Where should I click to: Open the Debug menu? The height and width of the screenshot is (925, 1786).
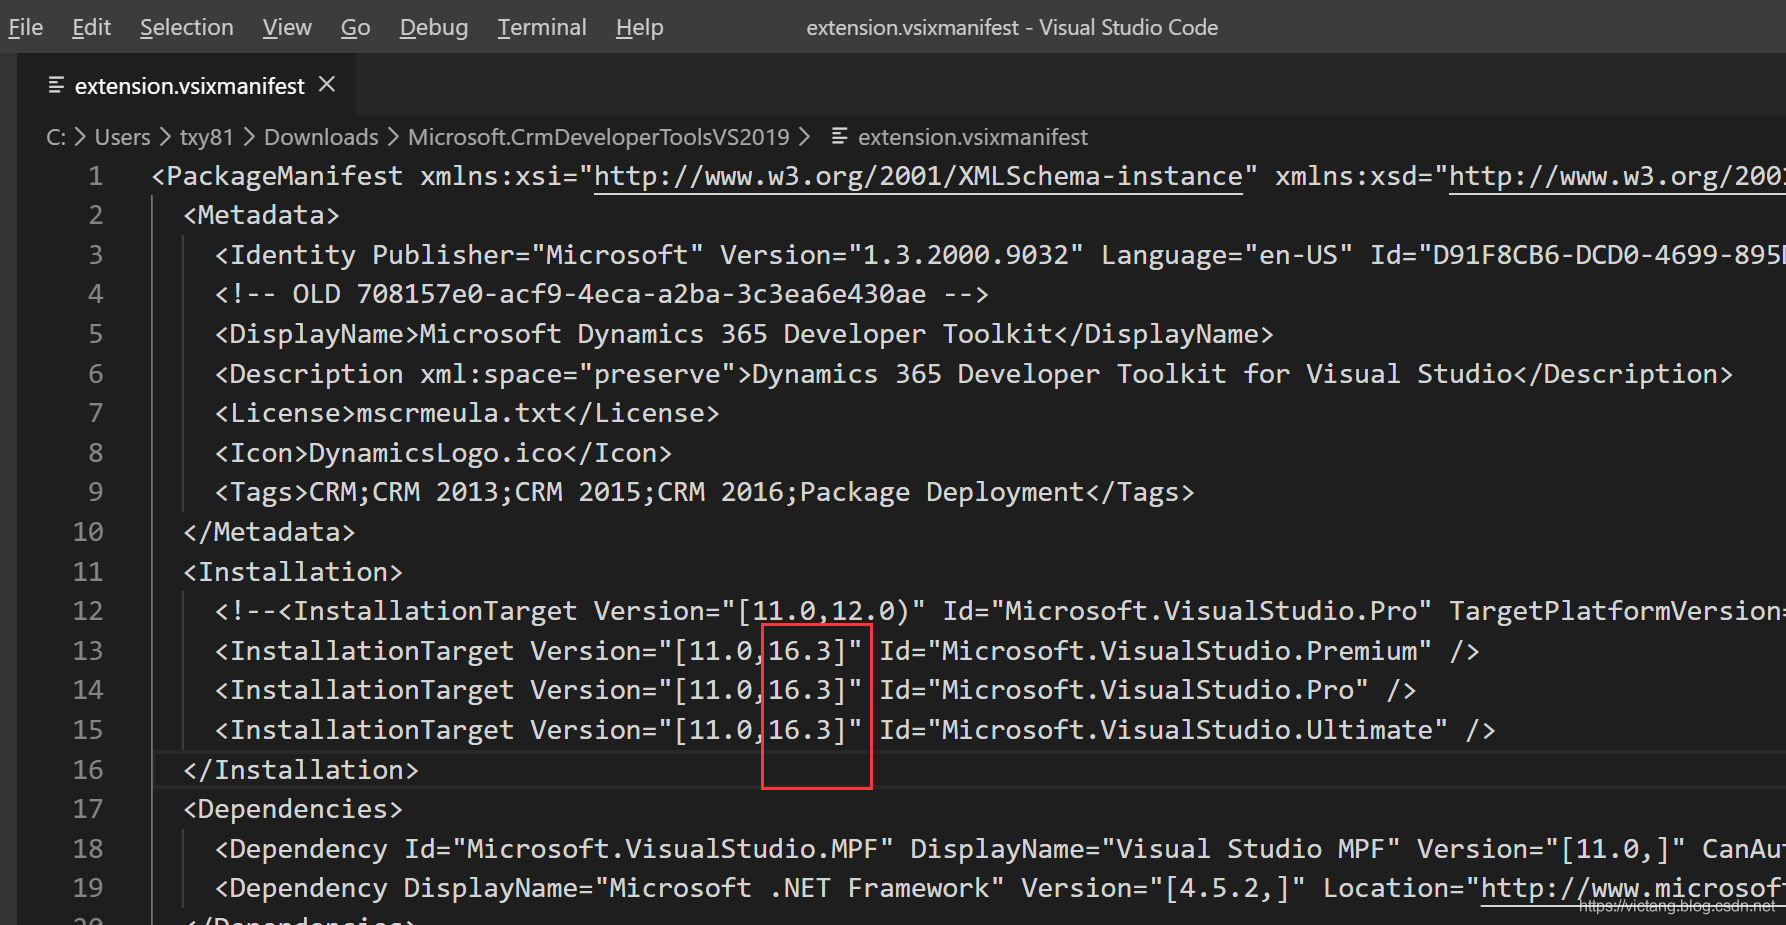(434, 27)
